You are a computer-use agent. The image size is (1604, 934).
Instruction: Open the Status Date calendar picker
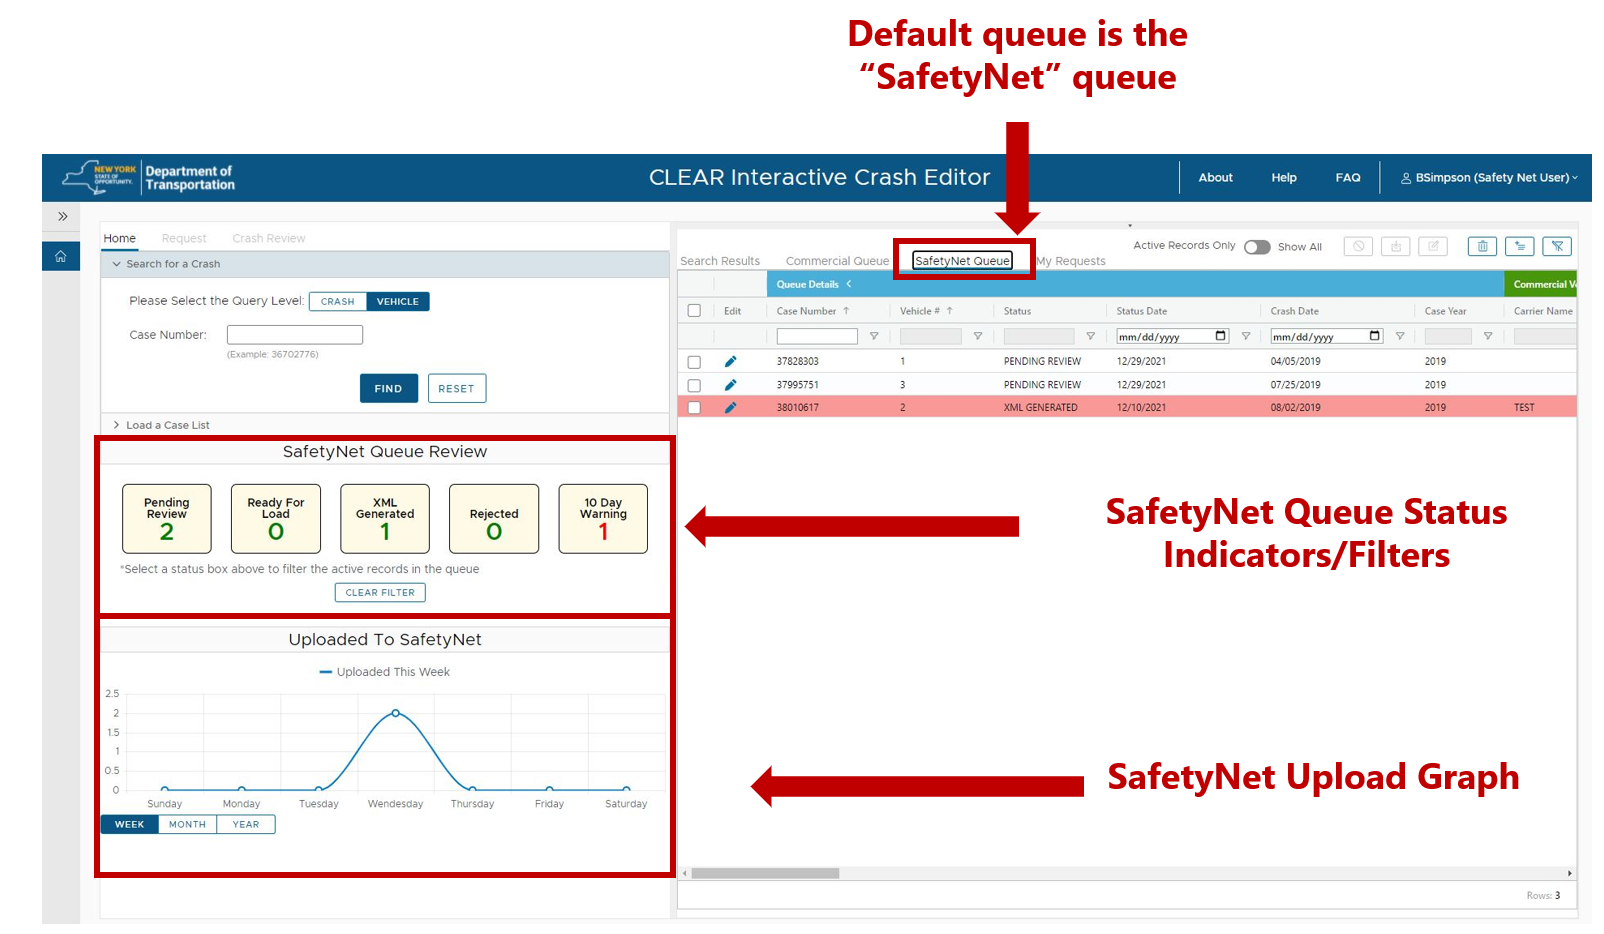click(x=1221, y=336)
